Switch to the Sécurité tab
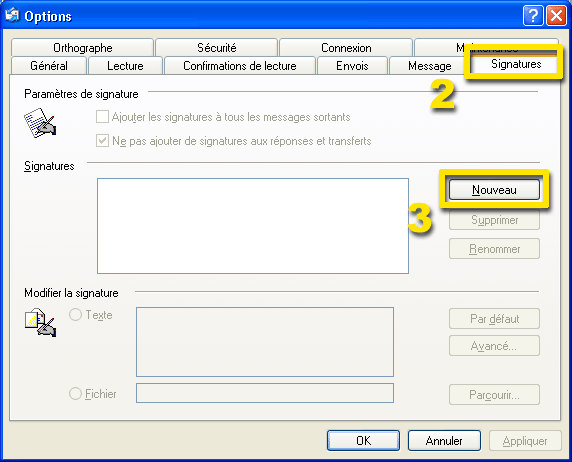Viewport: 572px width, 462px height. point(217,47)
